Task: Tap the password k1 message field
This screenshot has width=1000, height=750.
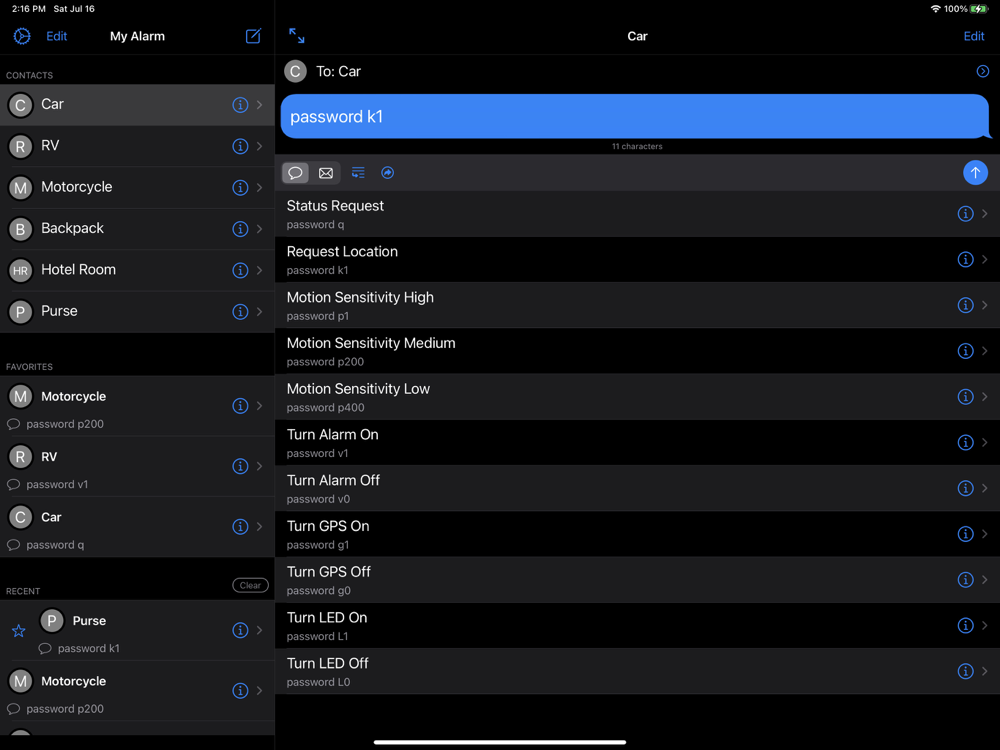Action: coord(635,117)
